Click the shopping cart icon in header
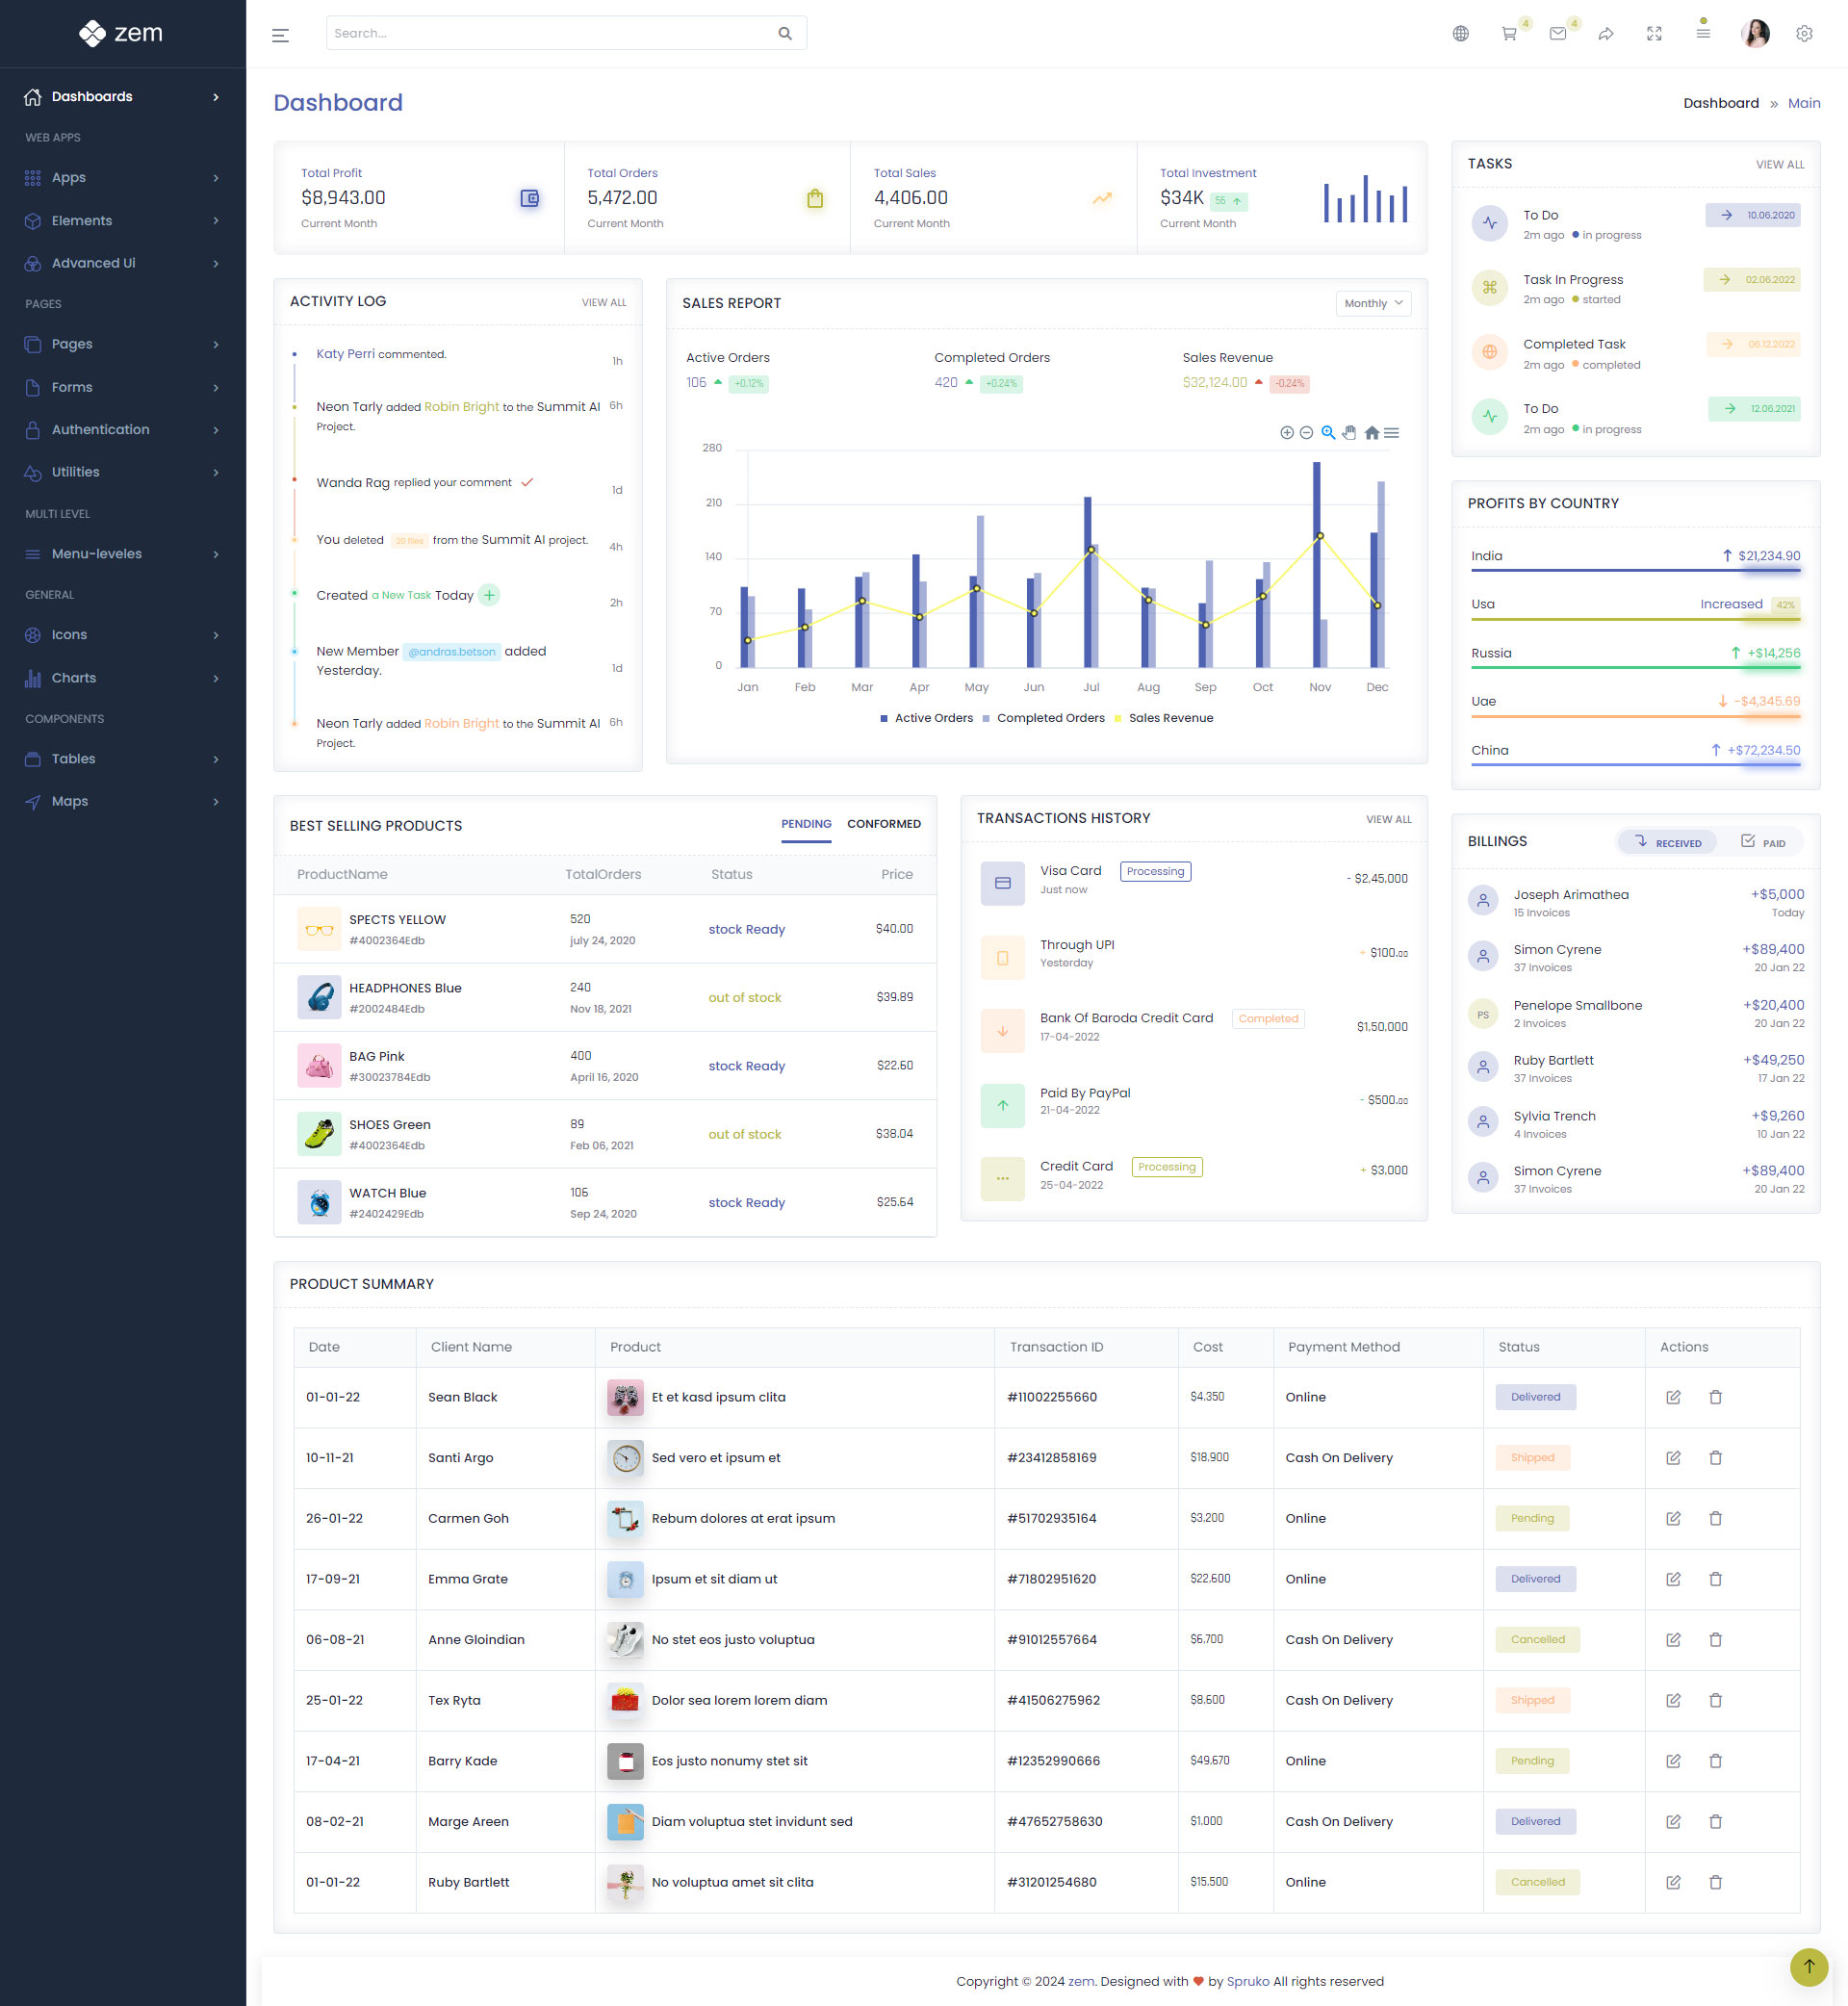 coord(1509,34)
